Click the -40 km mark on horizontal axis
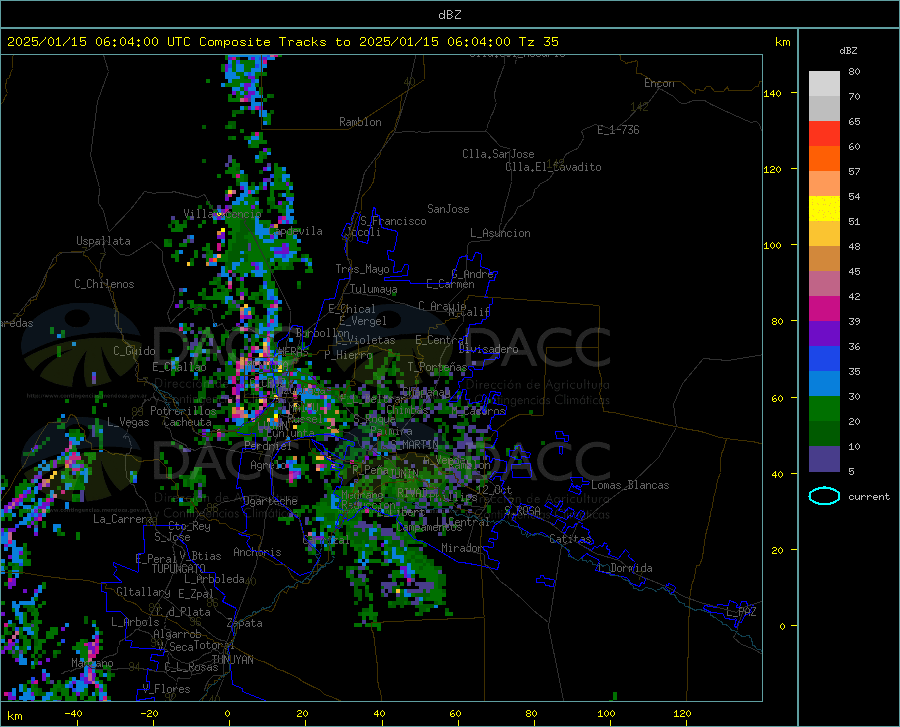Screen dimensions: 900x727 73,713
